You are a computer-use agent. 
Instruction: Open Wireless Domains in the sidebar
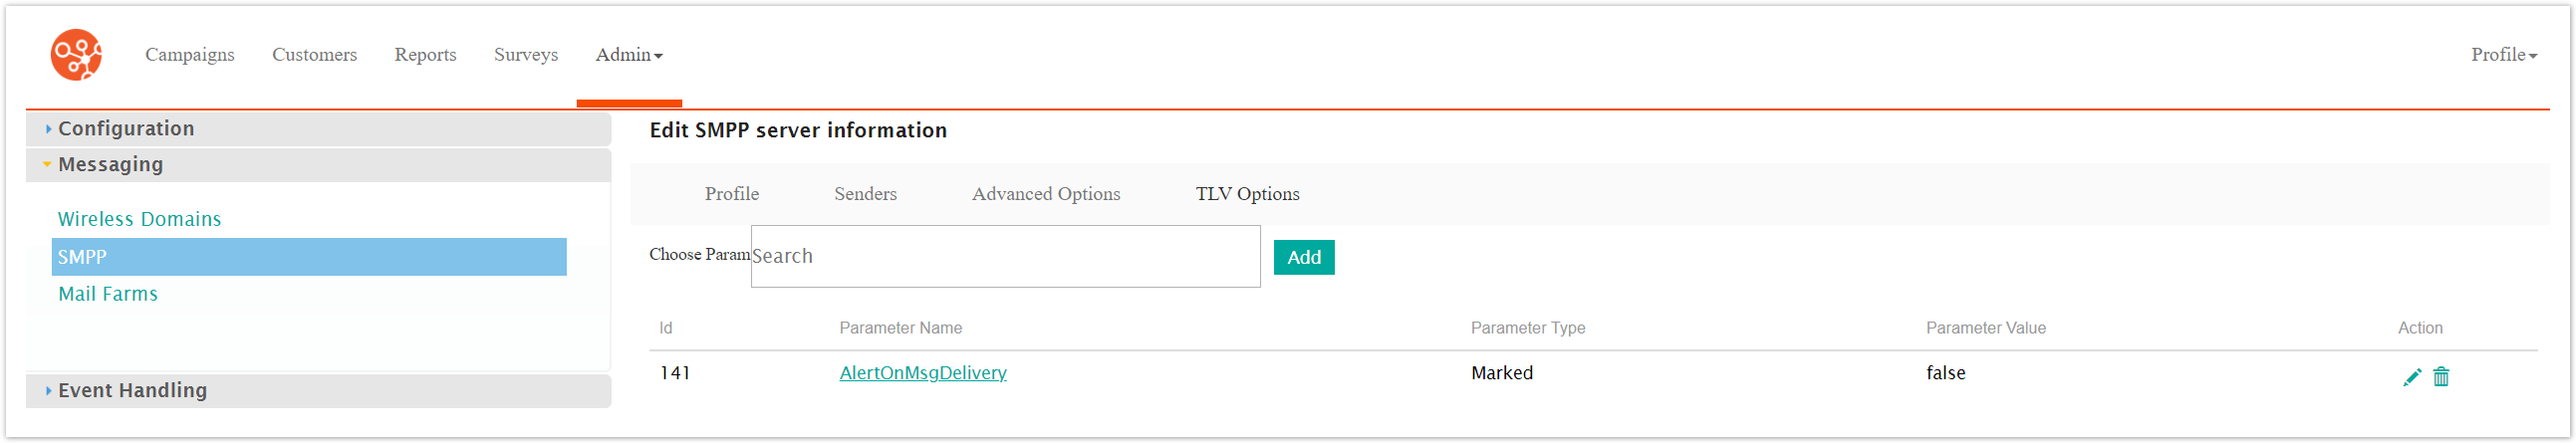139,220
